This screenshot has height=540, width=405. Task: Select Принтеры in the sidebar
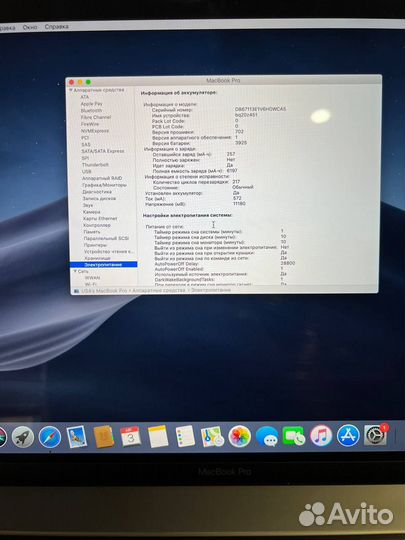pyautogui.click(x=95, y=245)
